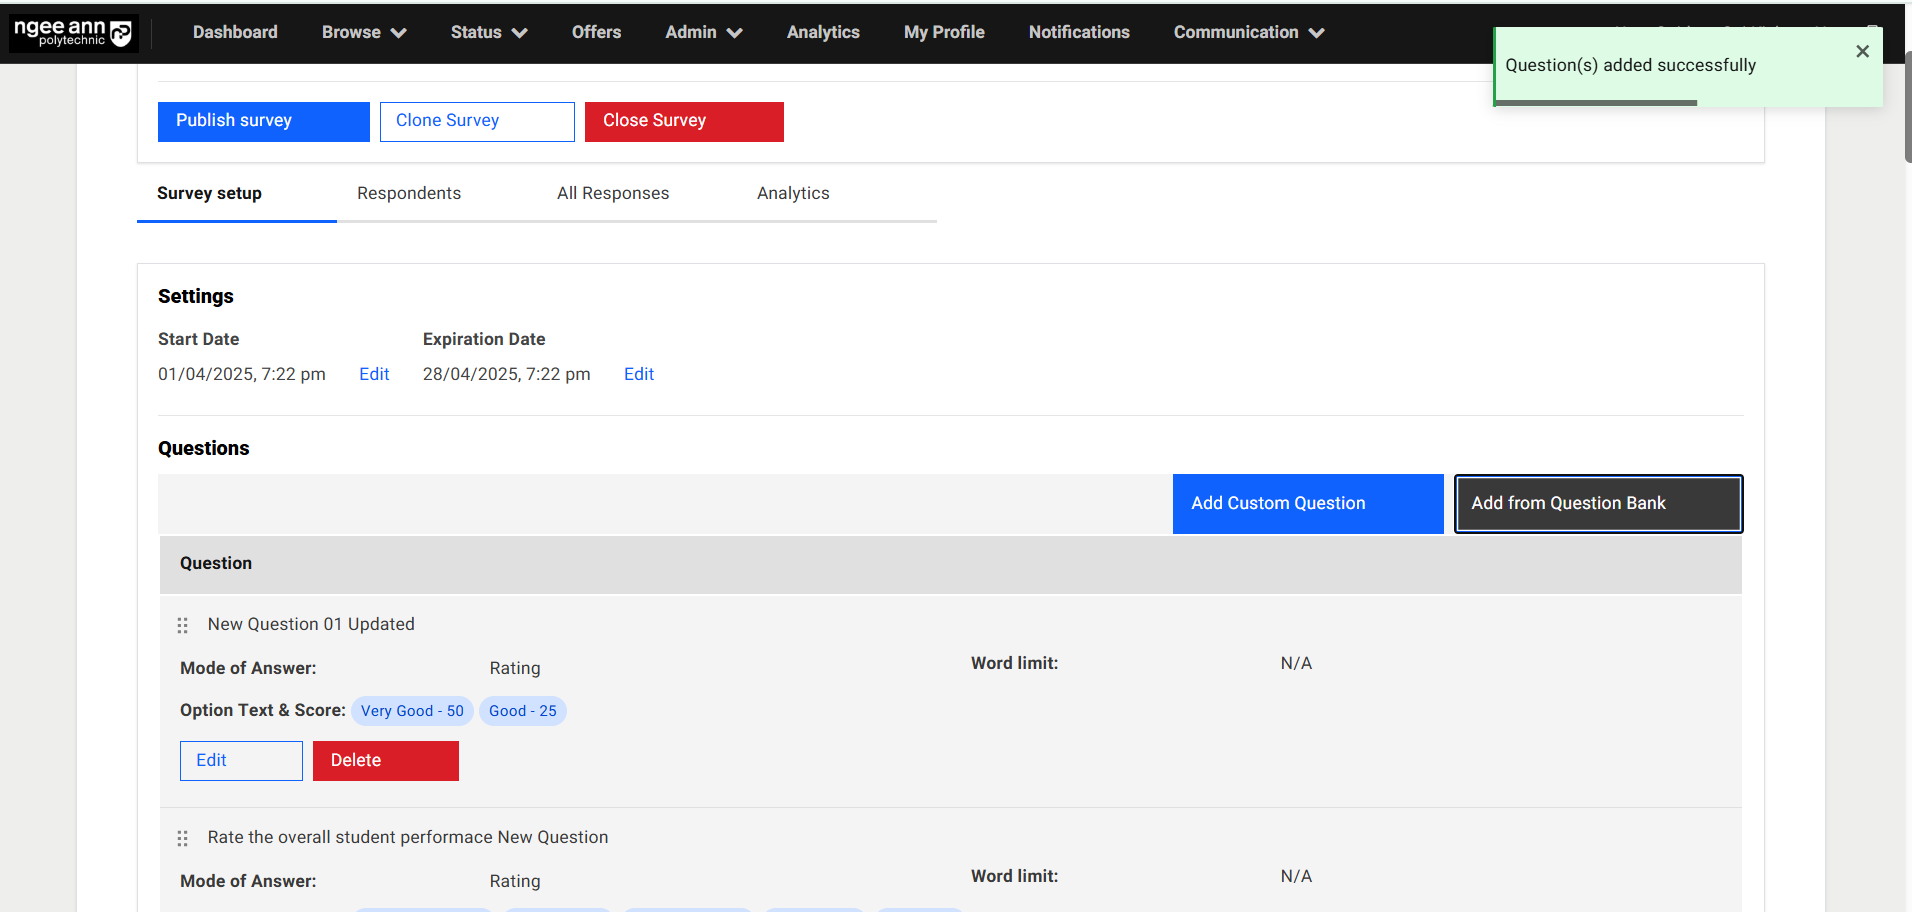1912x912 pixels.
Task: Click the Clone Survey button
Action: [x=477, y=121]
